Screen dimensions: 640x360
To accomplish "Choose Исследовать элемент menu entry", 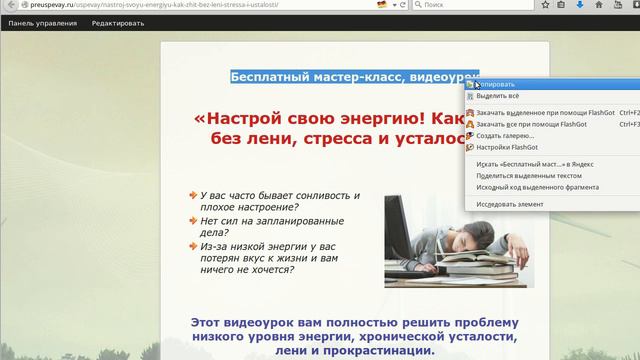I will coord(553,204).
